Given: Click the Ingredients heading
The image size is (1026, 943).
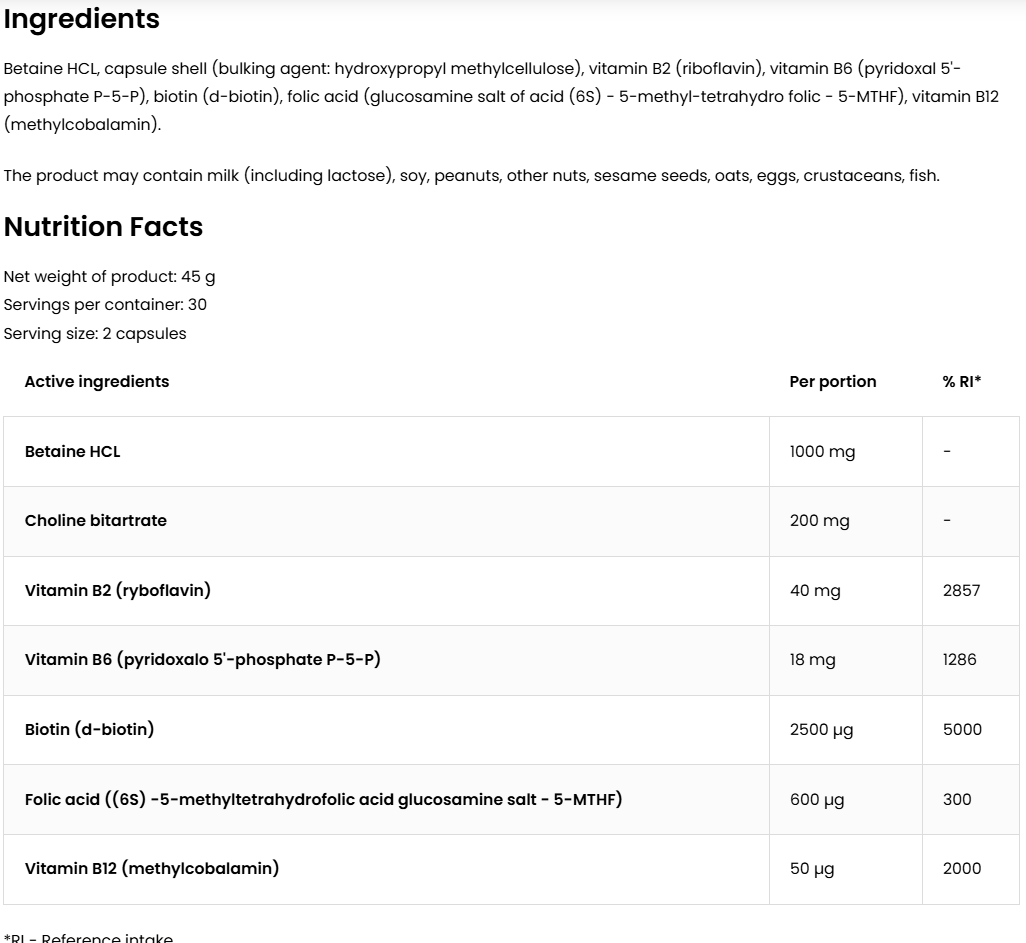Looking at the screenshot, I should (82, 19).
